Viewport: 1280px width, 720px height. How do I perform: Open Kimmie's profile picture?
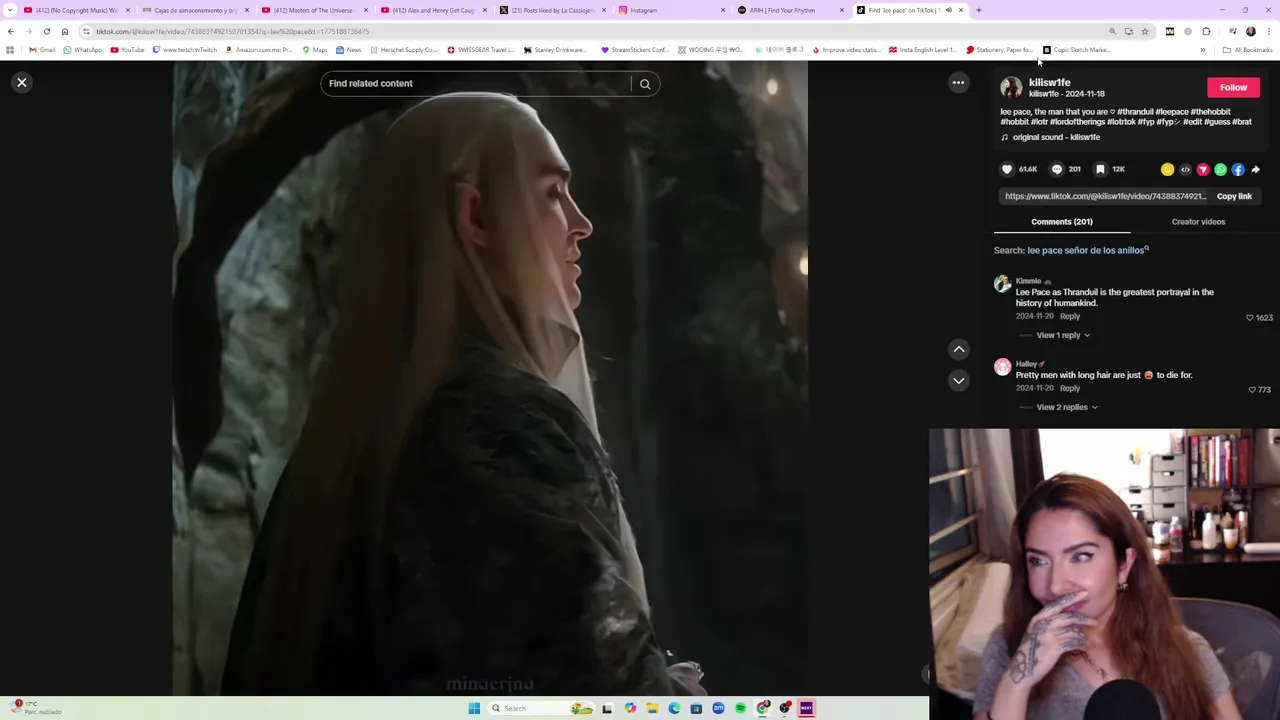point(1002,284)
